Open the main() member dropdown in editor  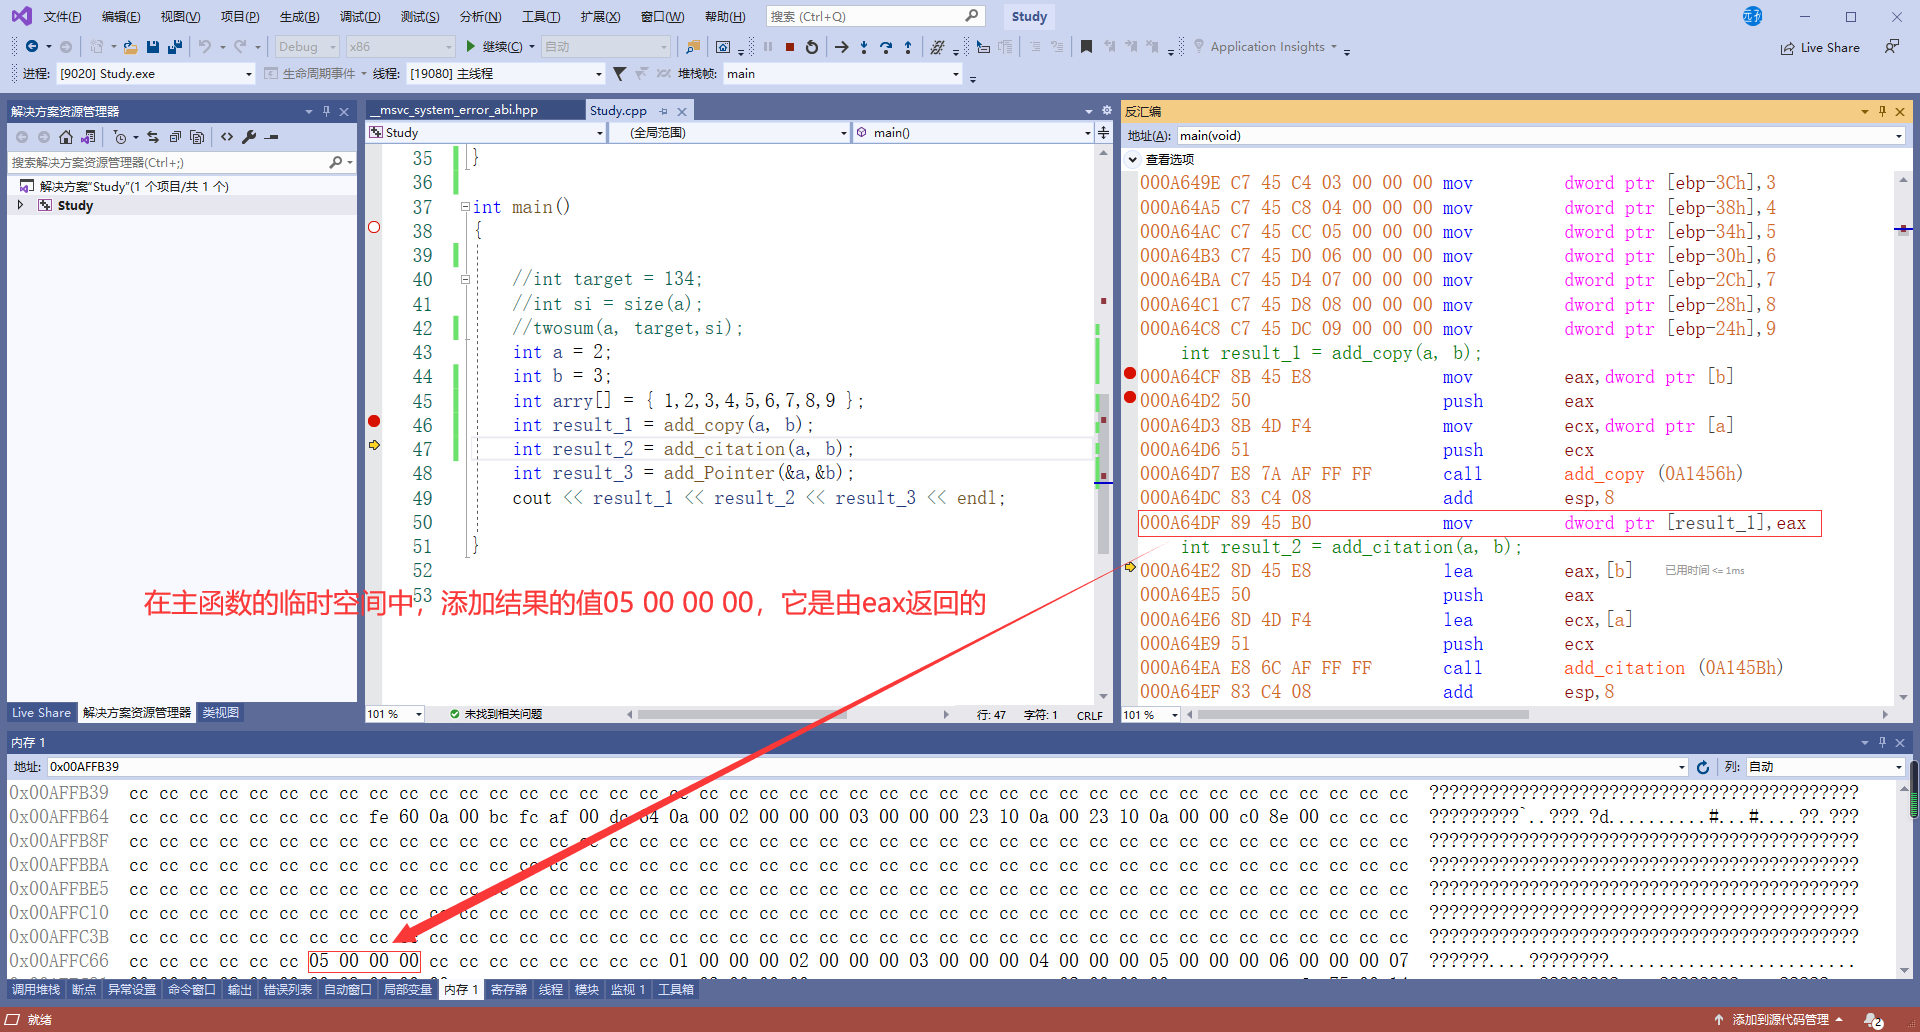tap(974, 132)
